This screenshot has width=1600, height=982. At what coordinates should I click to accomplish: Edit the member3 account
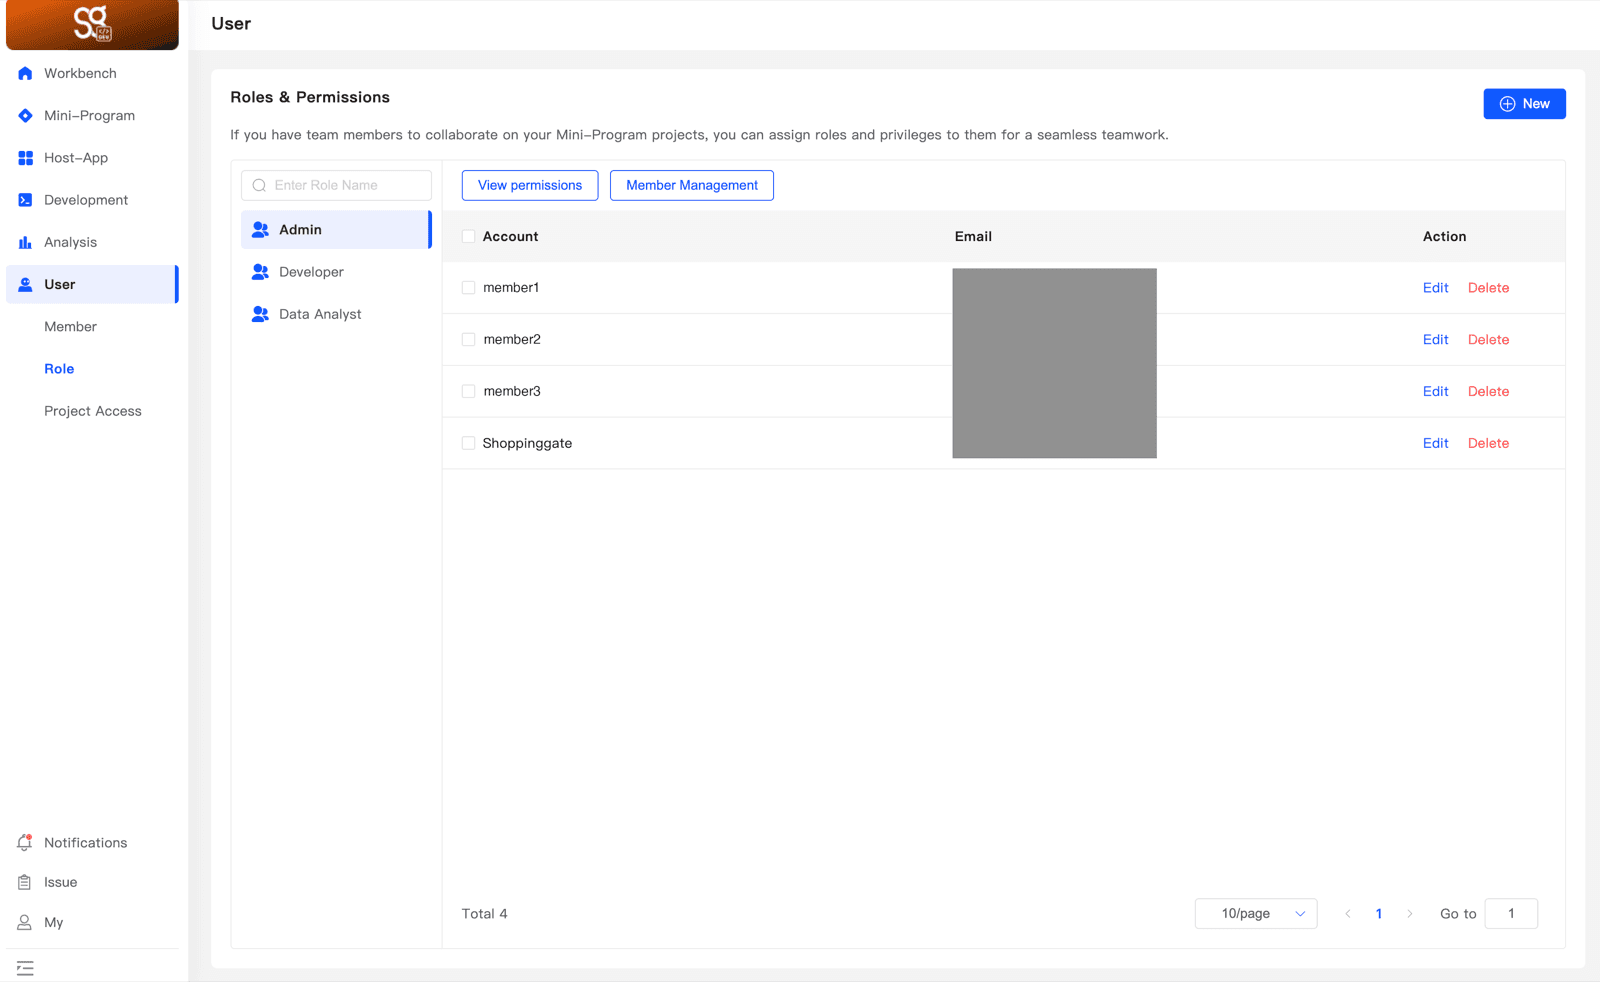click(1435, 391)
